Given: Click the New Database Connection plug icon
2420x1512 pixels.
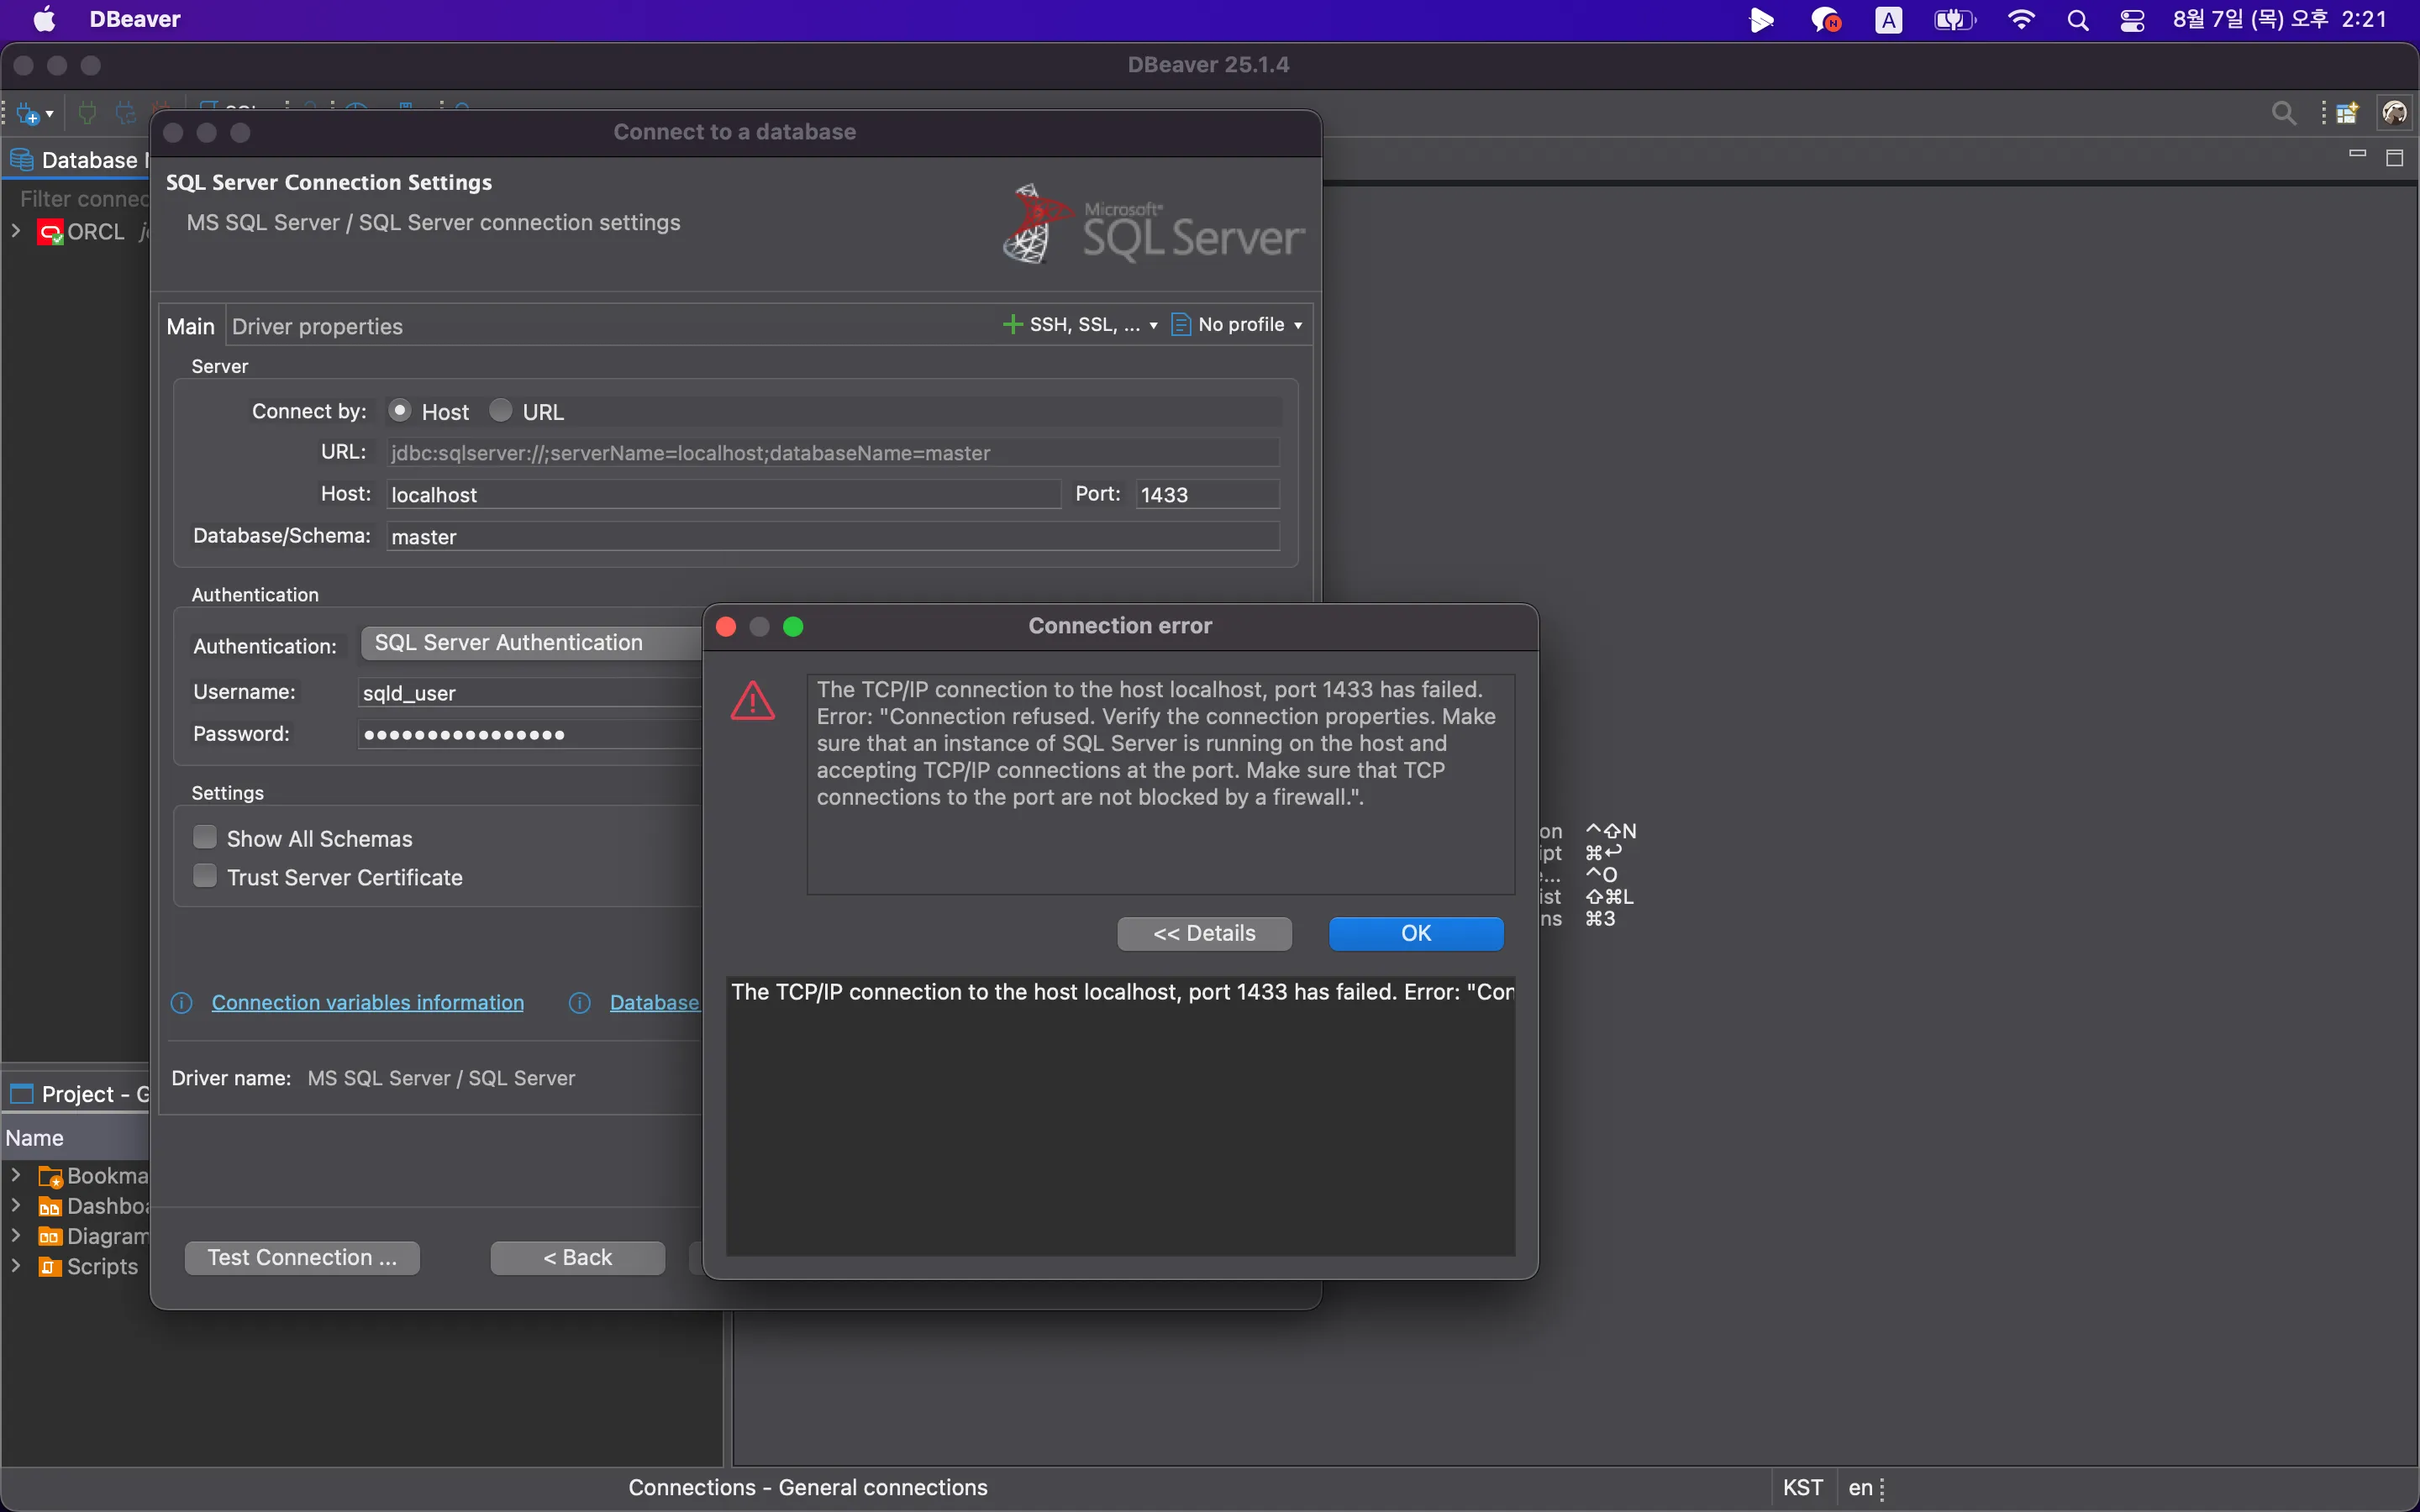Looking at the screenshot, I should (x=27, y=114).
